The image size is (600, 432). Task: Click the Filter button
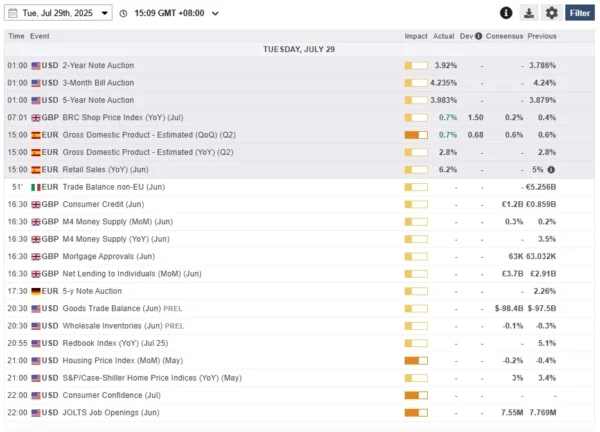579,13
